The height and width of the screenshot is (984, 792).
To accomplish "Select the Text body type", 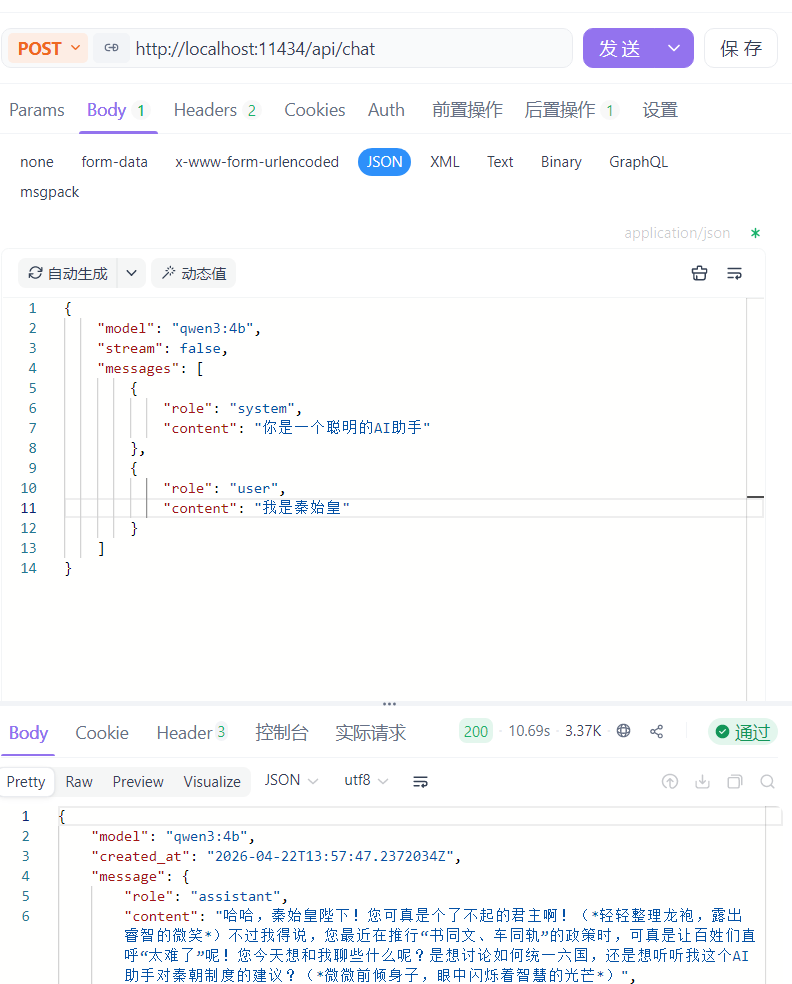I will coord(500,162).
